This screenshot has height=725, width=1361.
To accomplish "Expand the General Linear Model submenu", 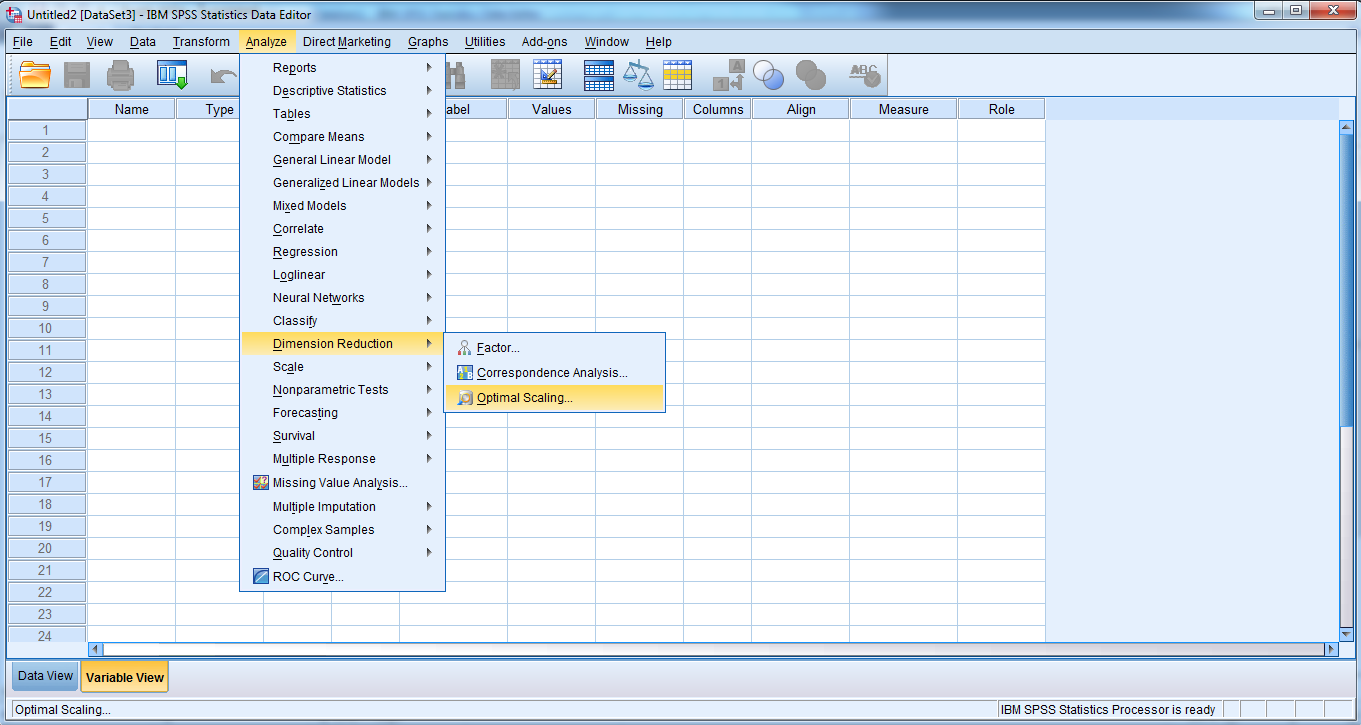I will tap(342, 160).
